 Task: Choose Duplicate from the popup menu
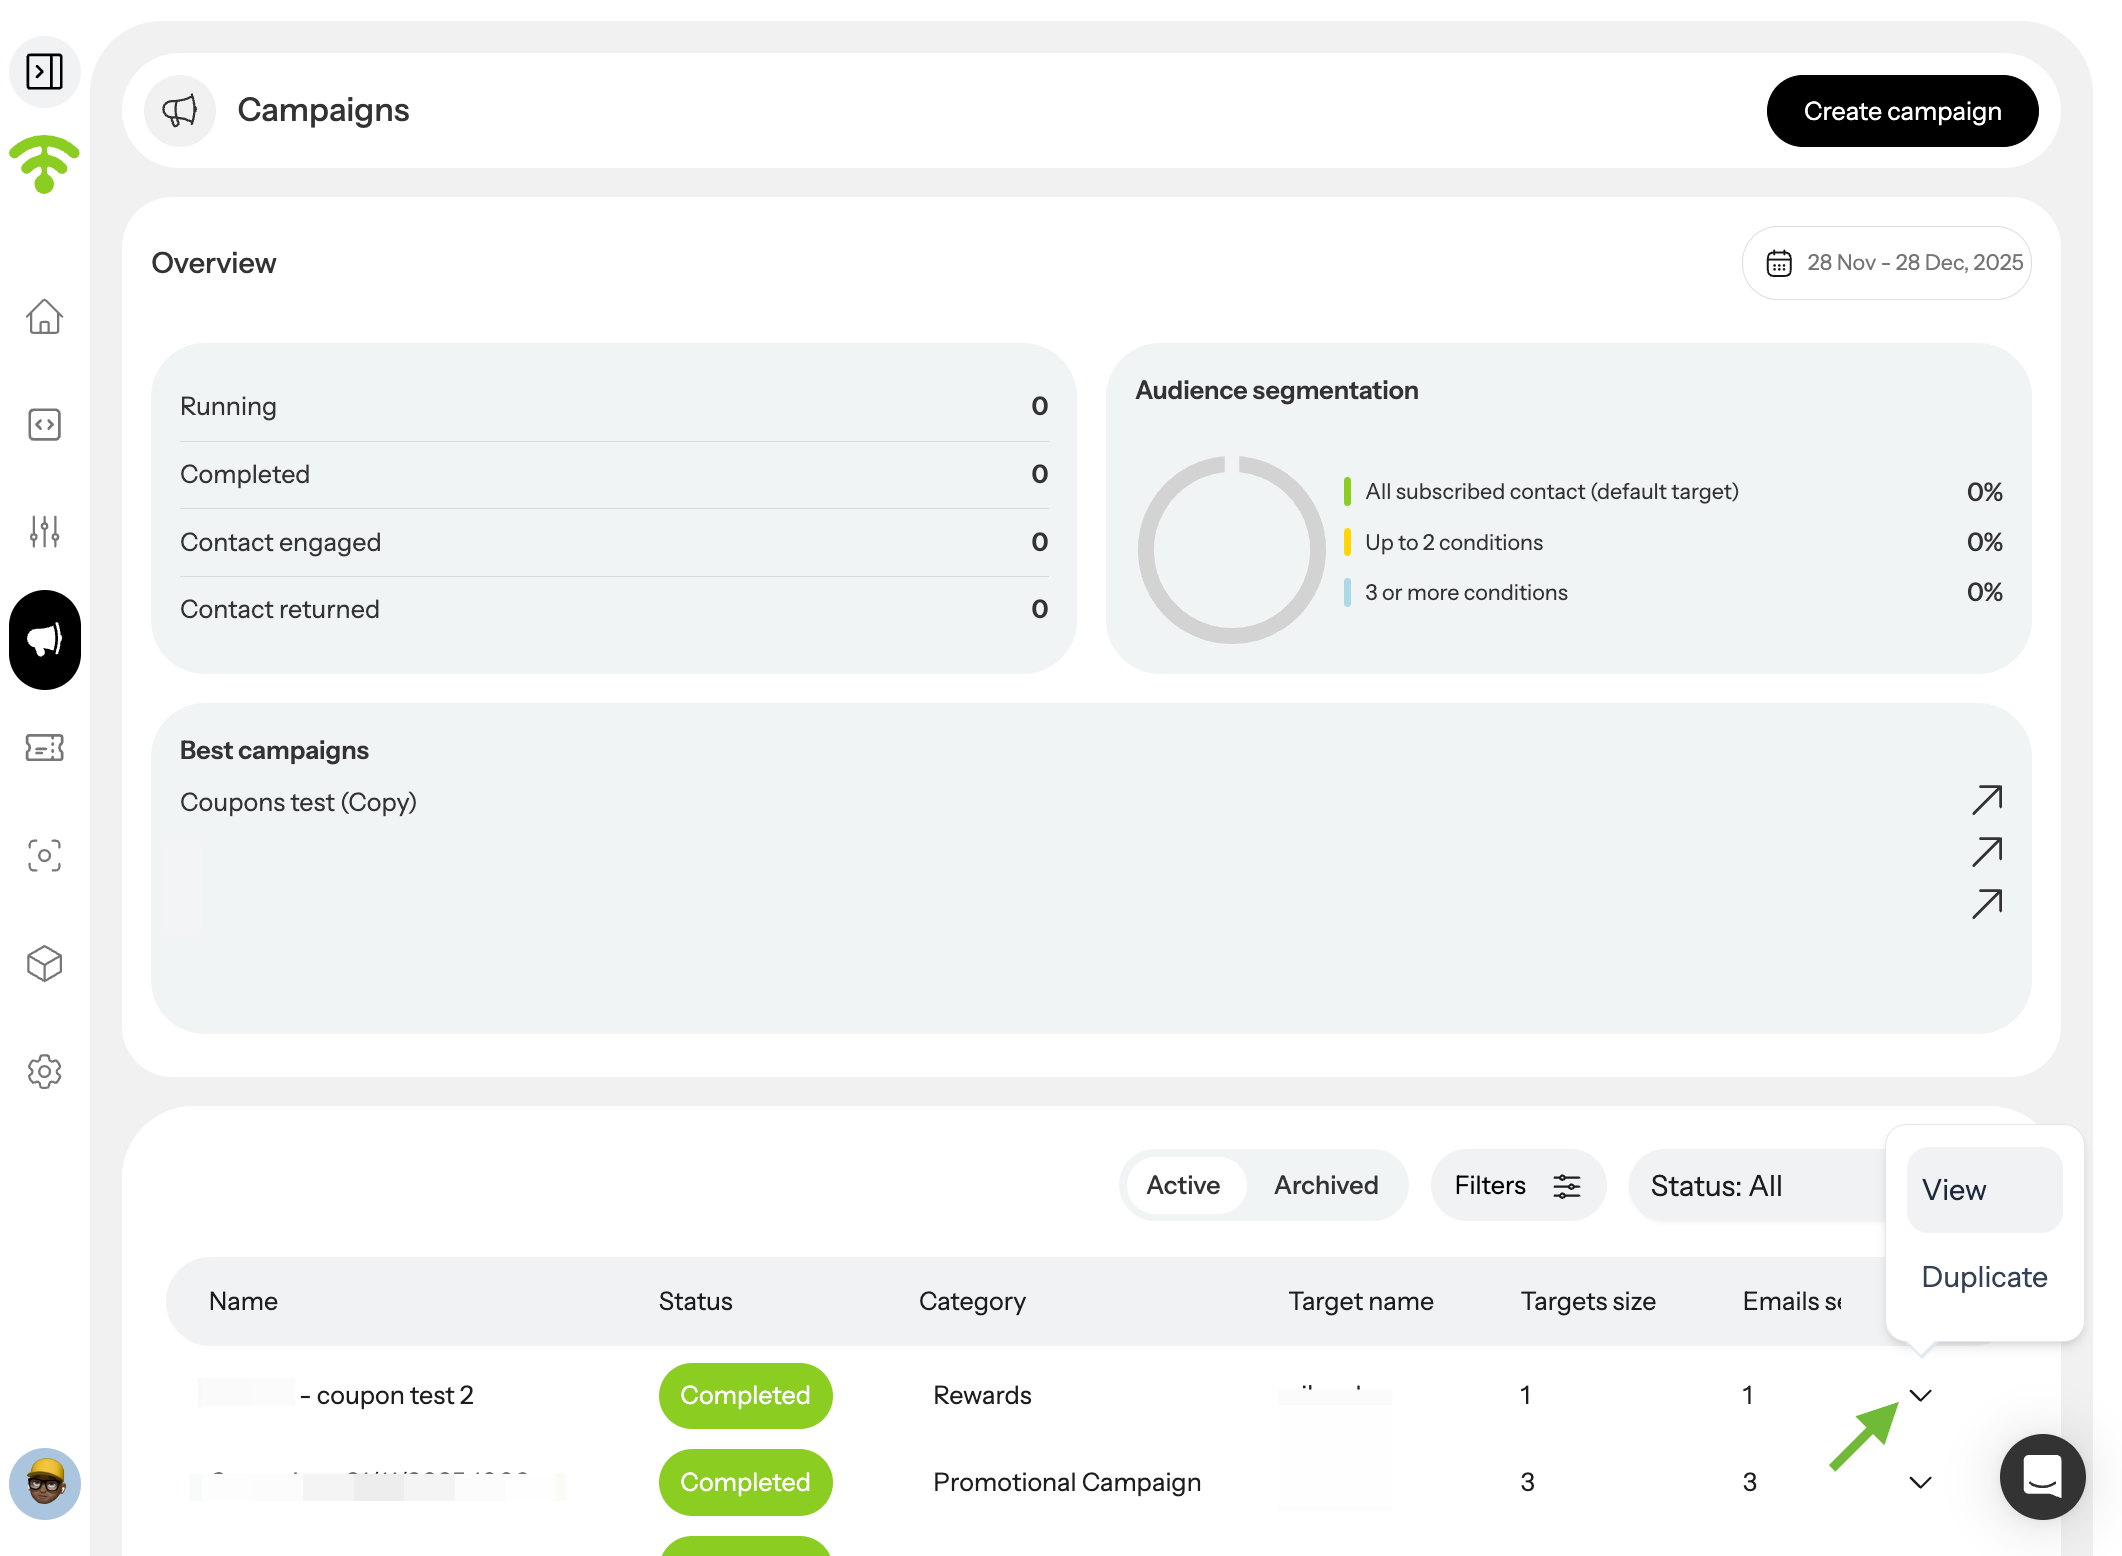pyautogui.click(x=1984, y=1277)
